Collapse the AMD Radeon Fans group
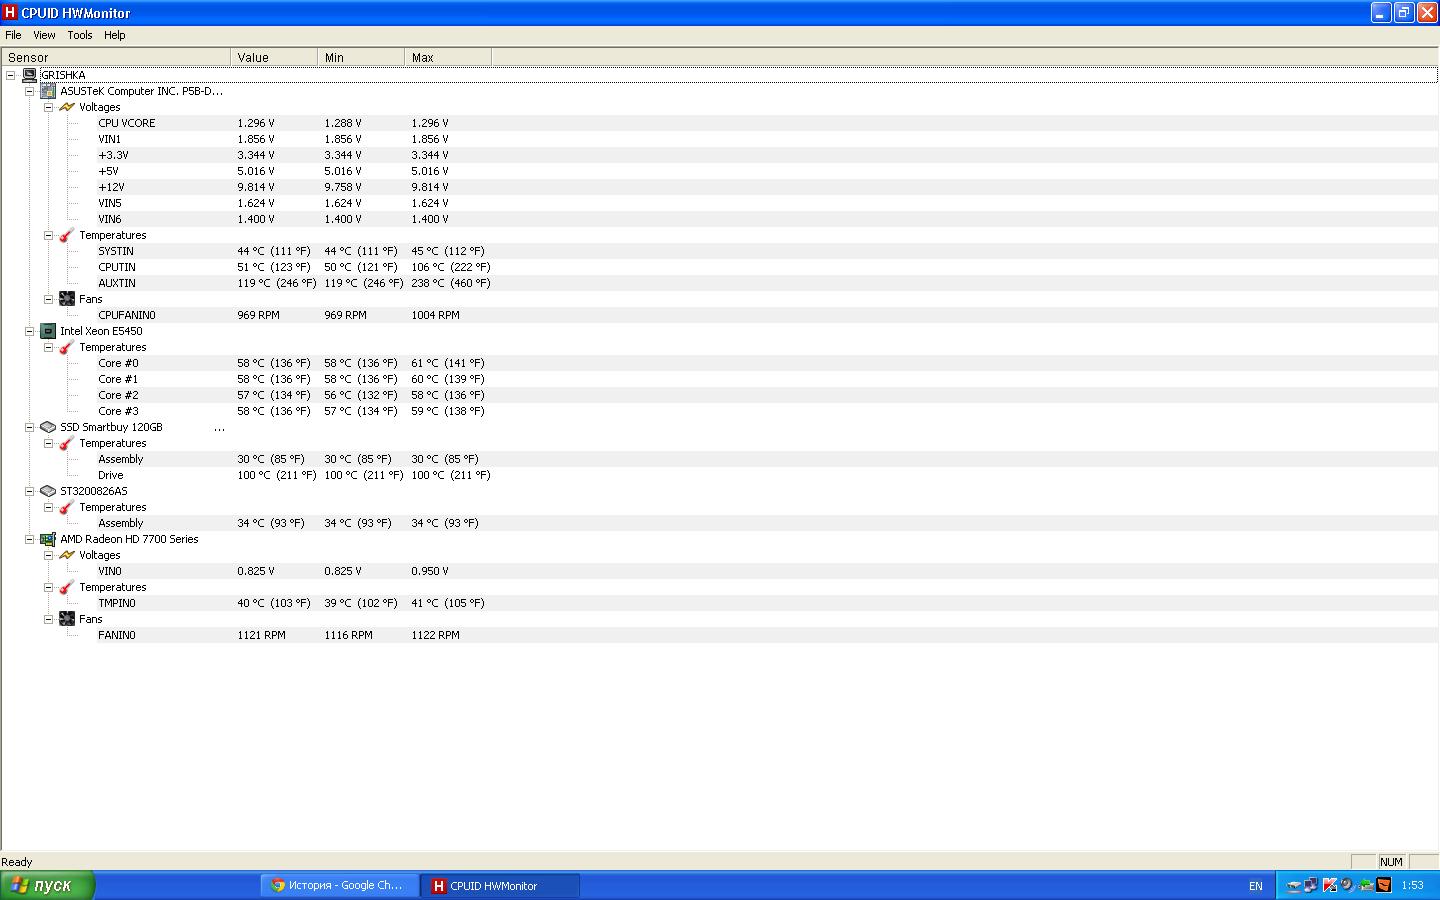 pos(48,619)
